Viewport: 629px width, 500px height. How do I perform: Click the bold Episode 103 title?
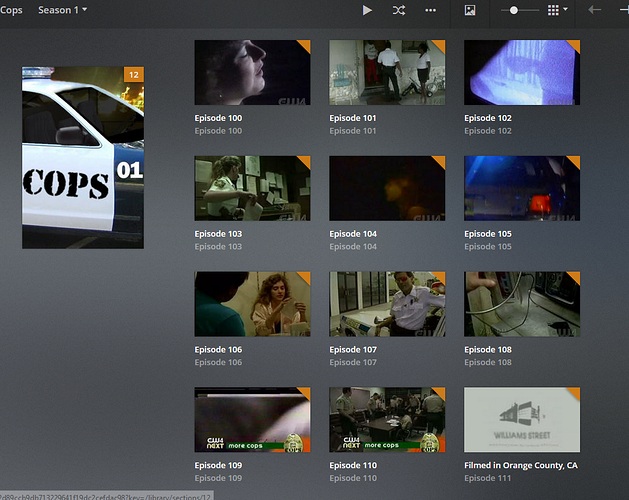[218, 234]
